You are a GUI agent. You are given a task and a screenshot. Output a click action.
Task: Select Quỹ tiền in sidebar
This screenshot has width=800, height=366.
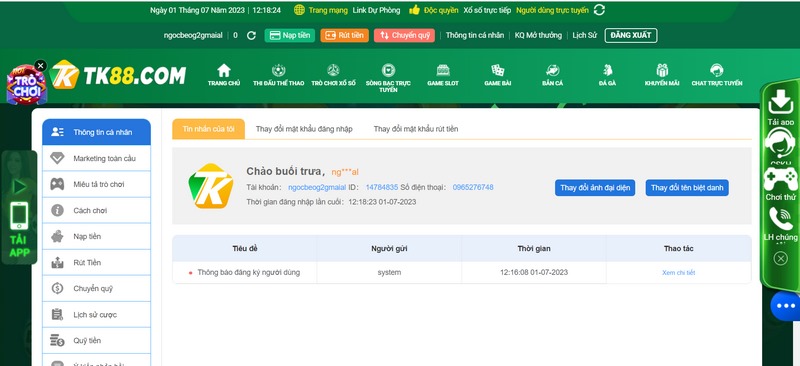pos(96,340)
